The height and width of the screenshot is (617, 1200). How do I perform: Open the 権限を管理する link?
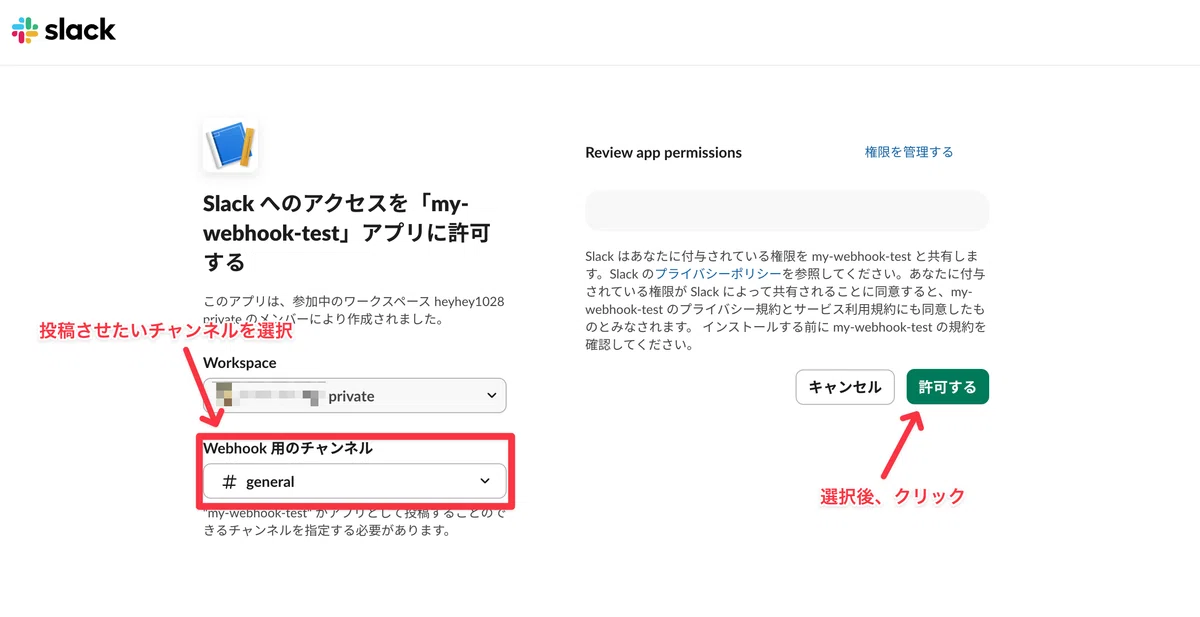pos(909,152)
